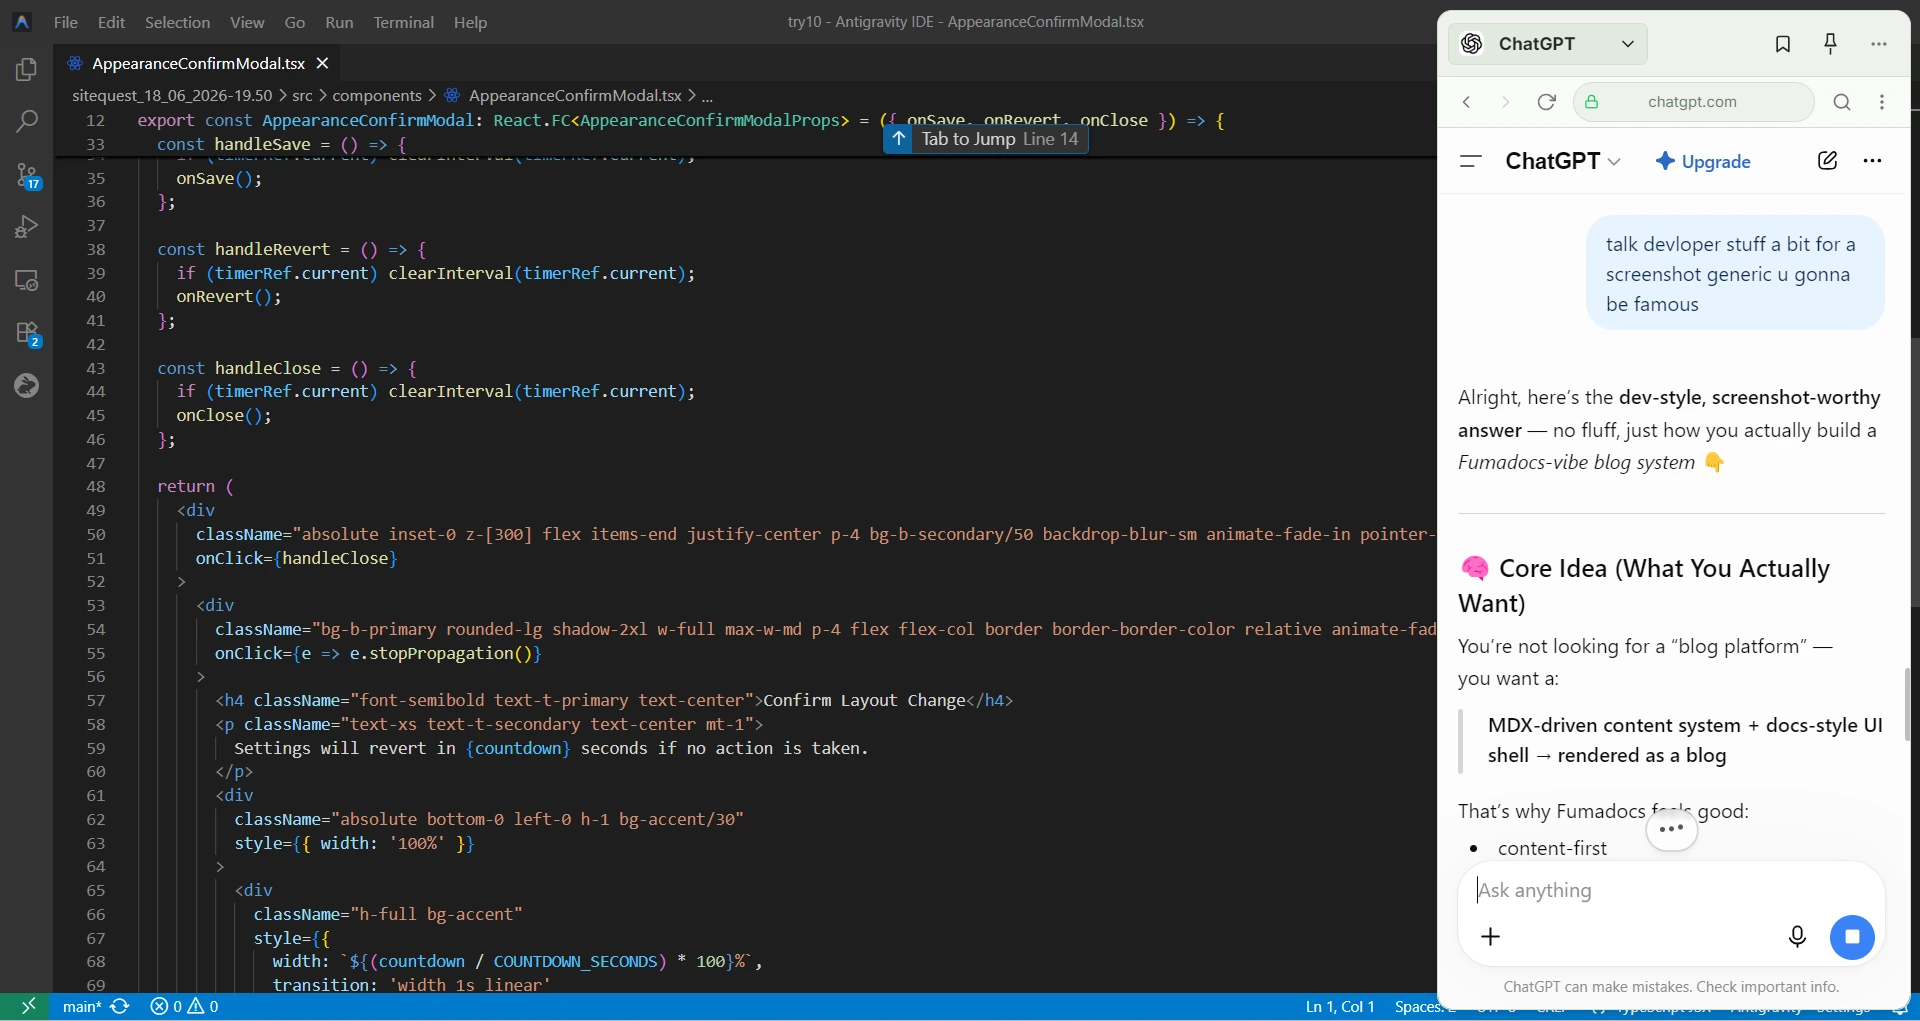Click the Antigravity logo in title bar

coord(22,22)
